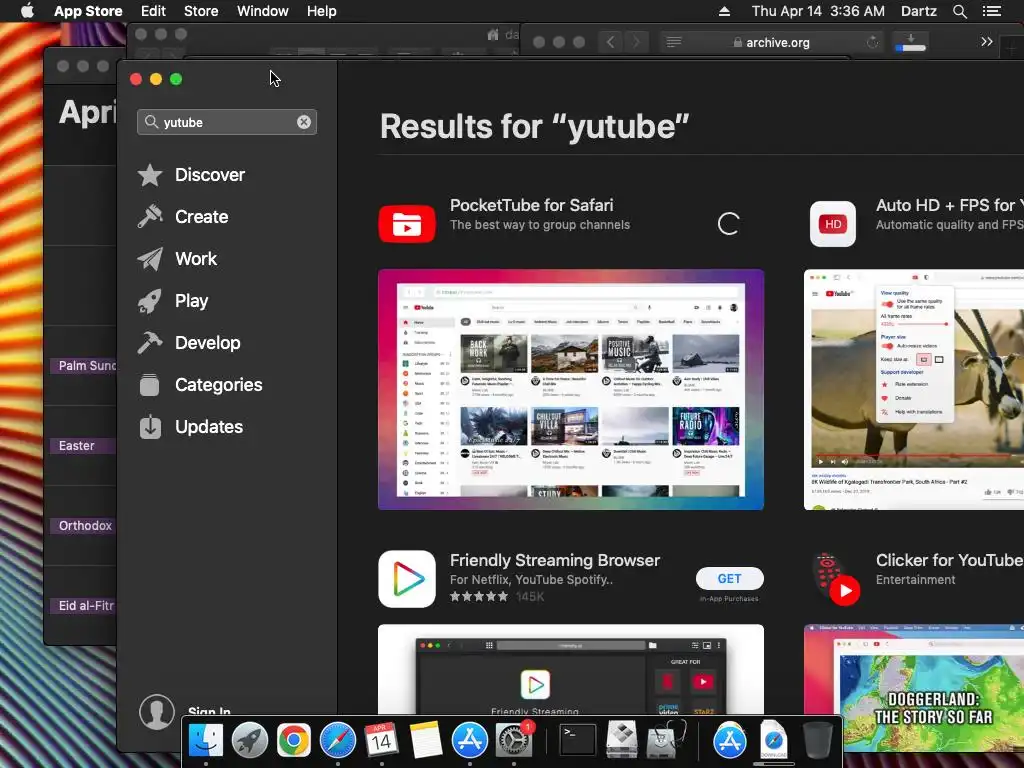Open the Discover section star icon
1024x768 pixels.
tap(150, 175)
